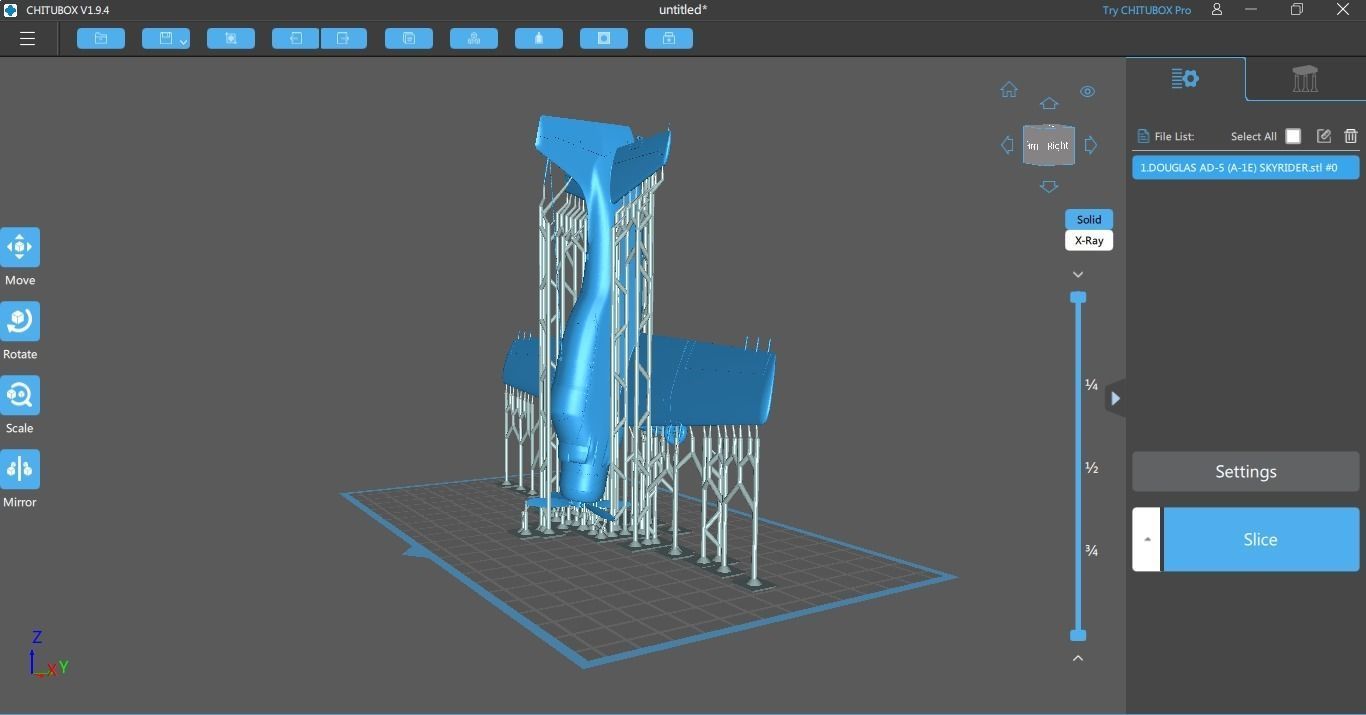Reset view with the home icon
Viewport: 1366px width, 715px height.
coord(1009,90)
